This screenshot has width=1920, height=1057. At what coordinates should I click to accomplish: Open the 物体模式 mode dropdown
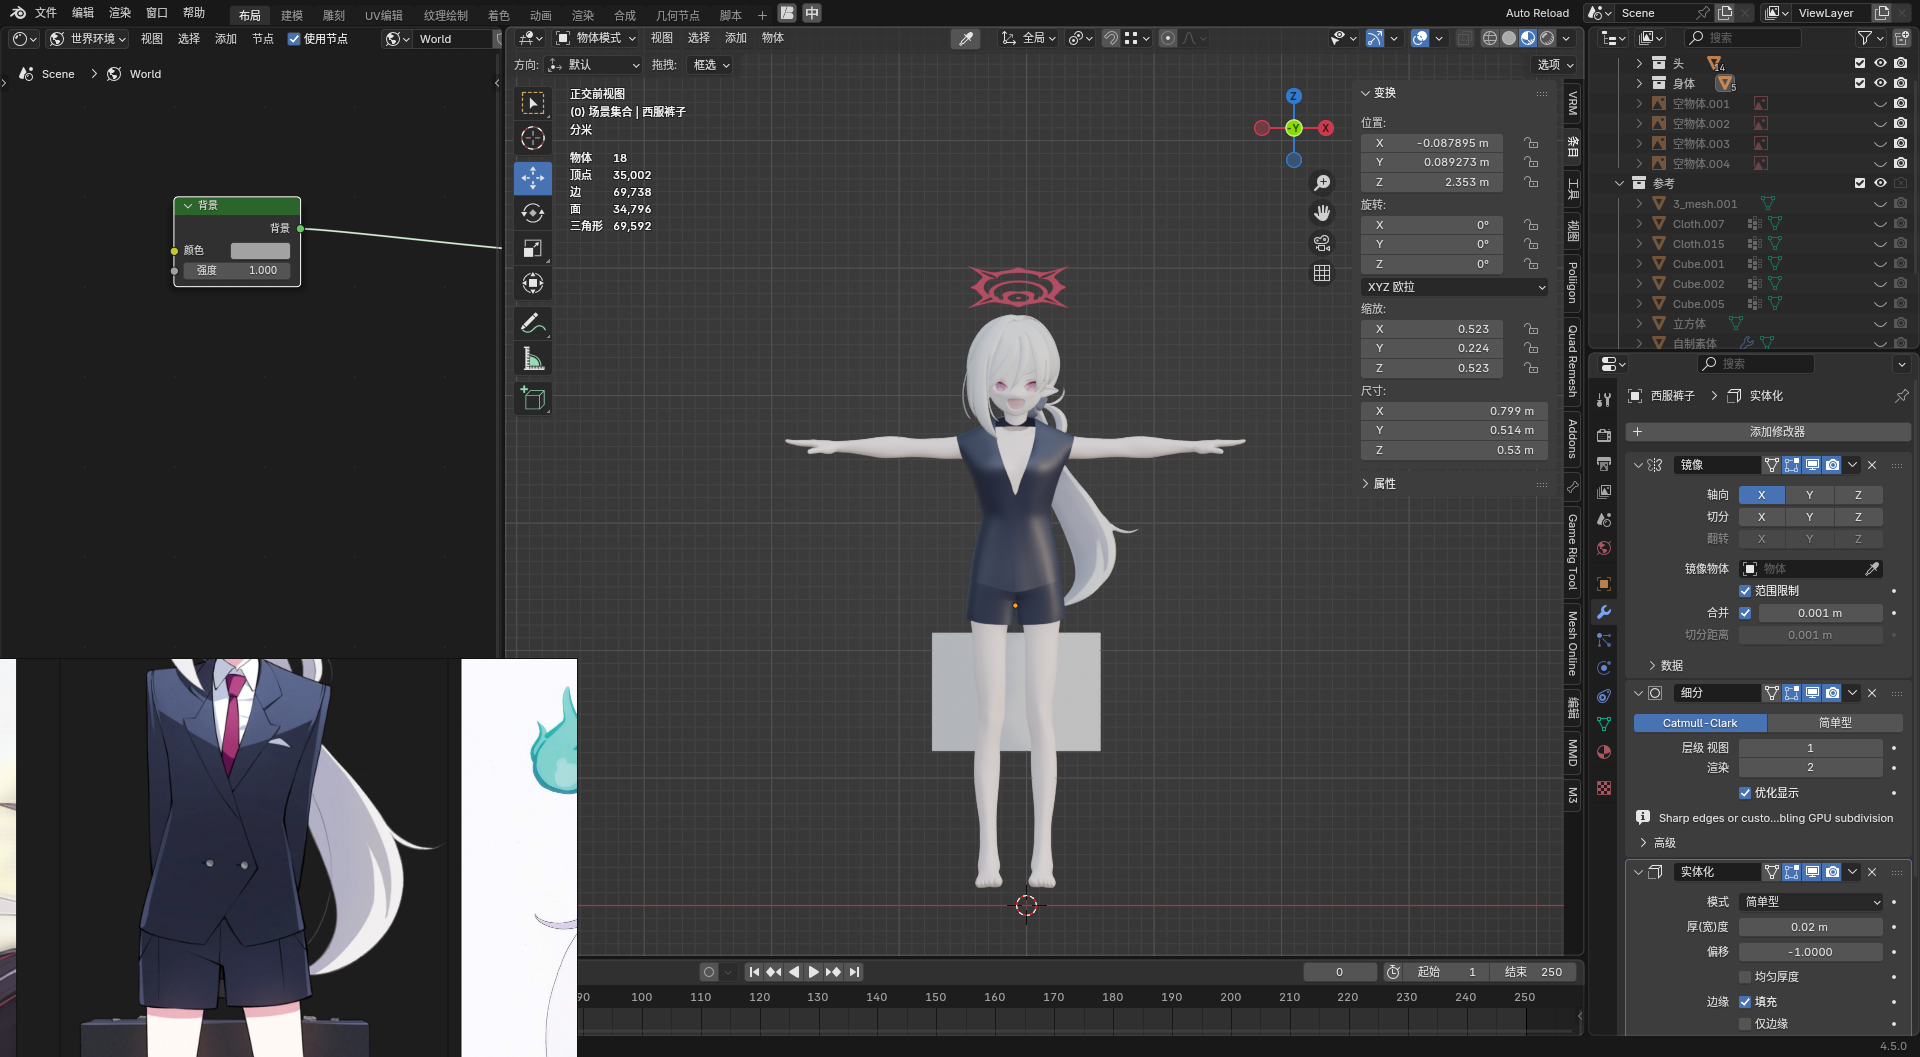(x=597, y=38)
